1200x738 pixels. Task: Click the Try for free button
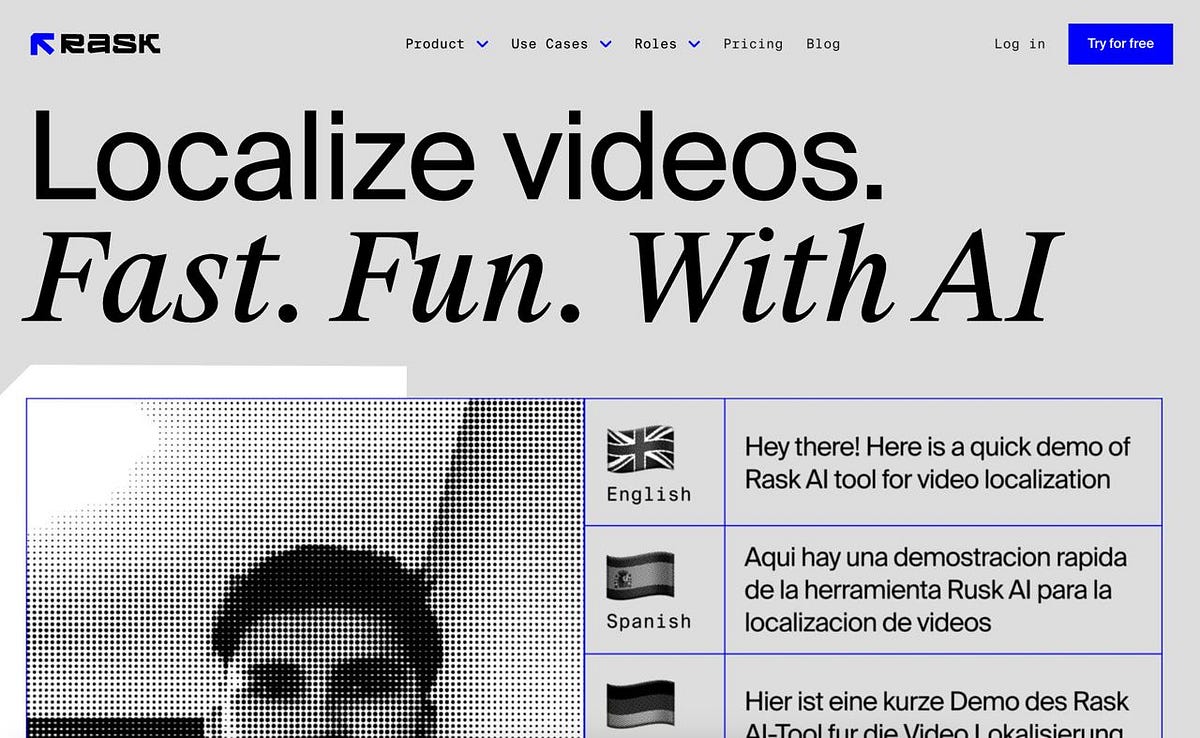pyautogui.click(x=1120, y=44)
